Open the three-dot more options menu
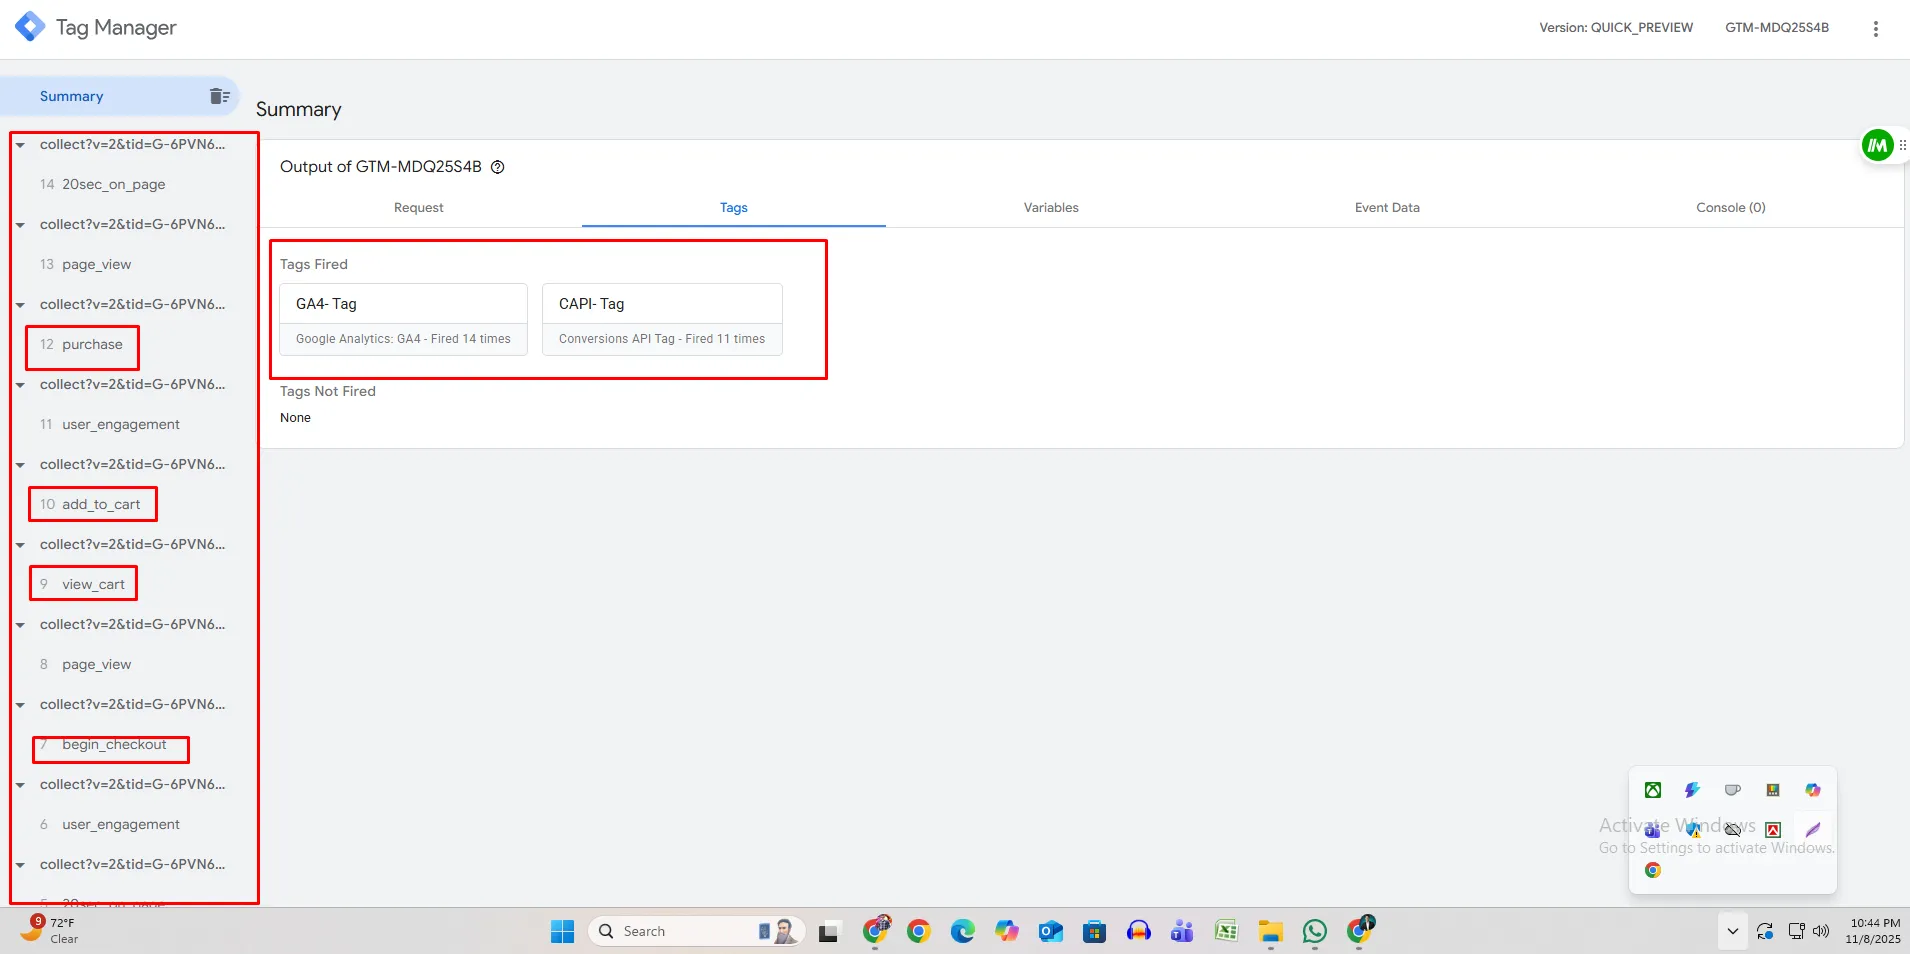1910x954 pixels. pyautogui.click(x=1875, y=29)
